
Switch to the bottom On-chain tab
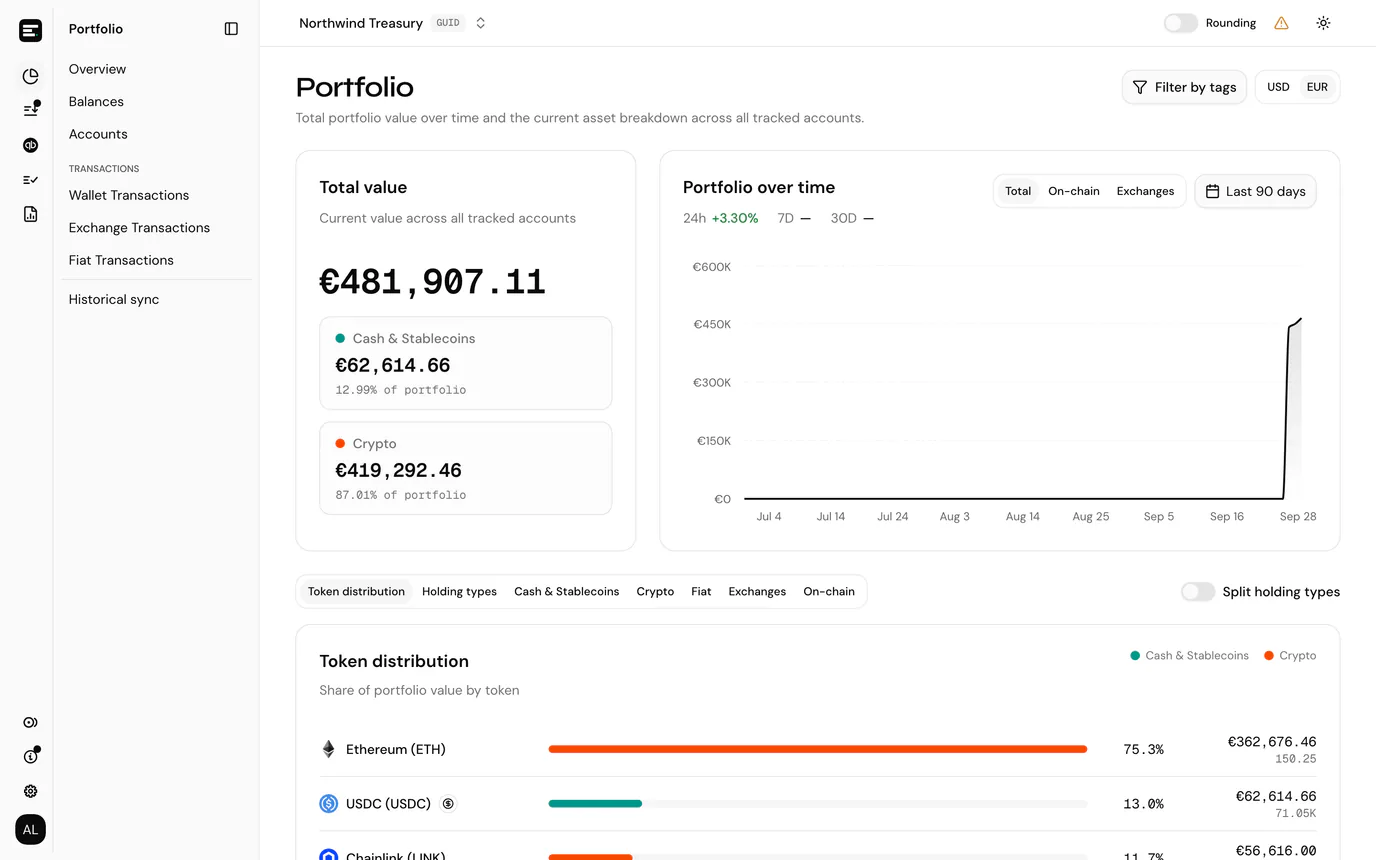click(x=829, y=591)
